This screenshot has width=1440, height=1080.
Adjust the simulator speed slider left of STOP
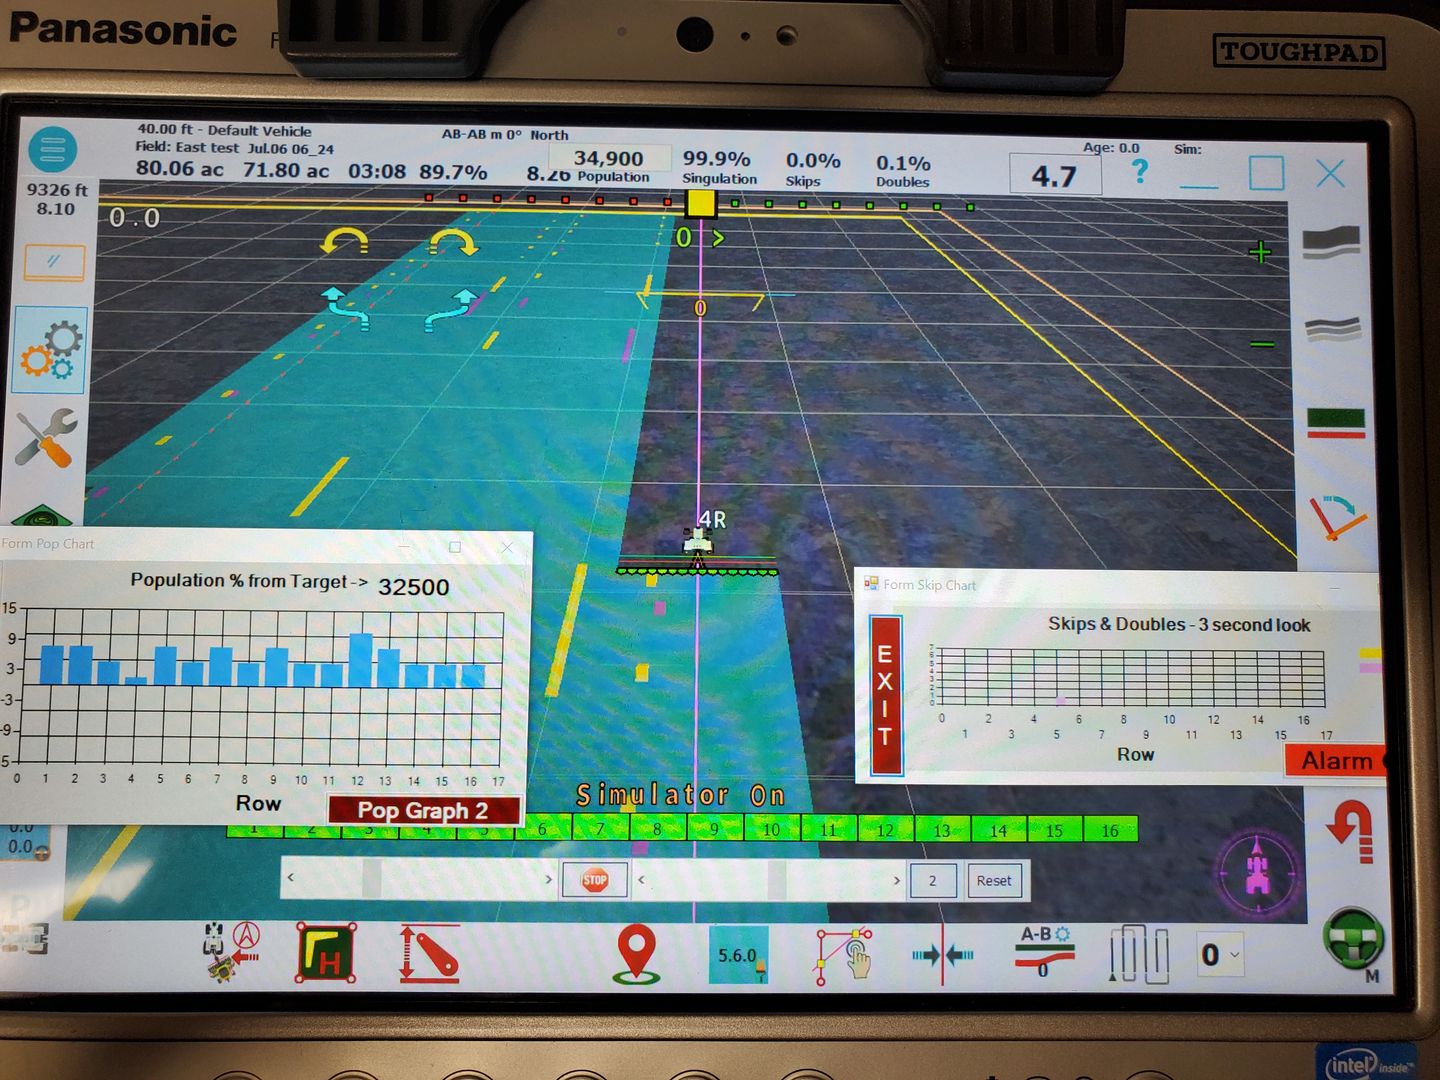(420, 879)
